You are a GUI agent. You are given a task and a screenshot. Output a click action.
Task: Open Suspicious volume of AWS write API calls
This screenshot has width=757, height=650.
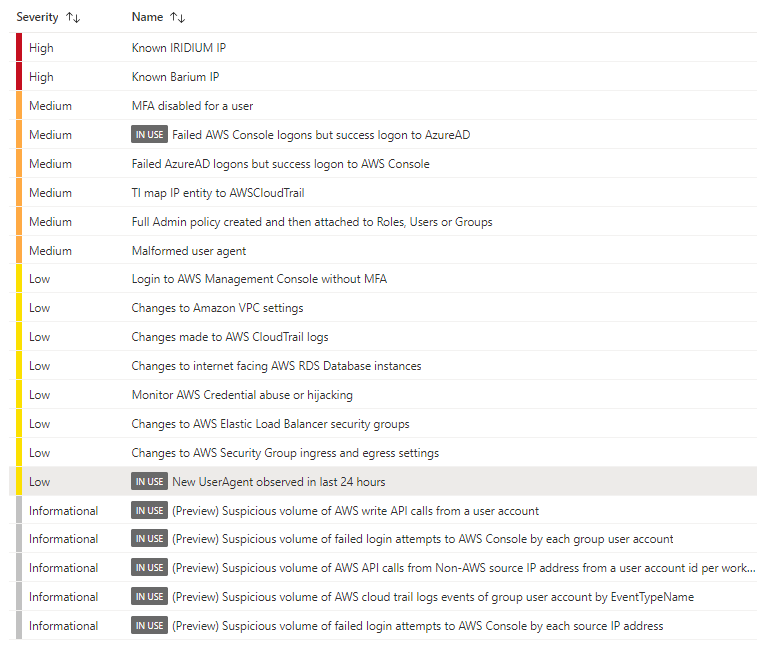pos(355,511)
